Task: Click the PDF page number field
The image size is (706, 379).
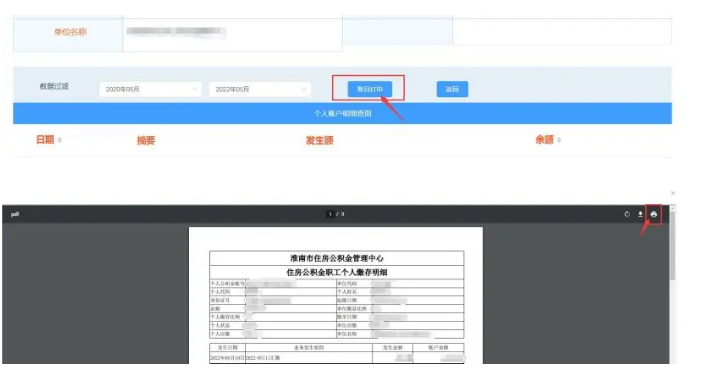Action: pos(330,214)
